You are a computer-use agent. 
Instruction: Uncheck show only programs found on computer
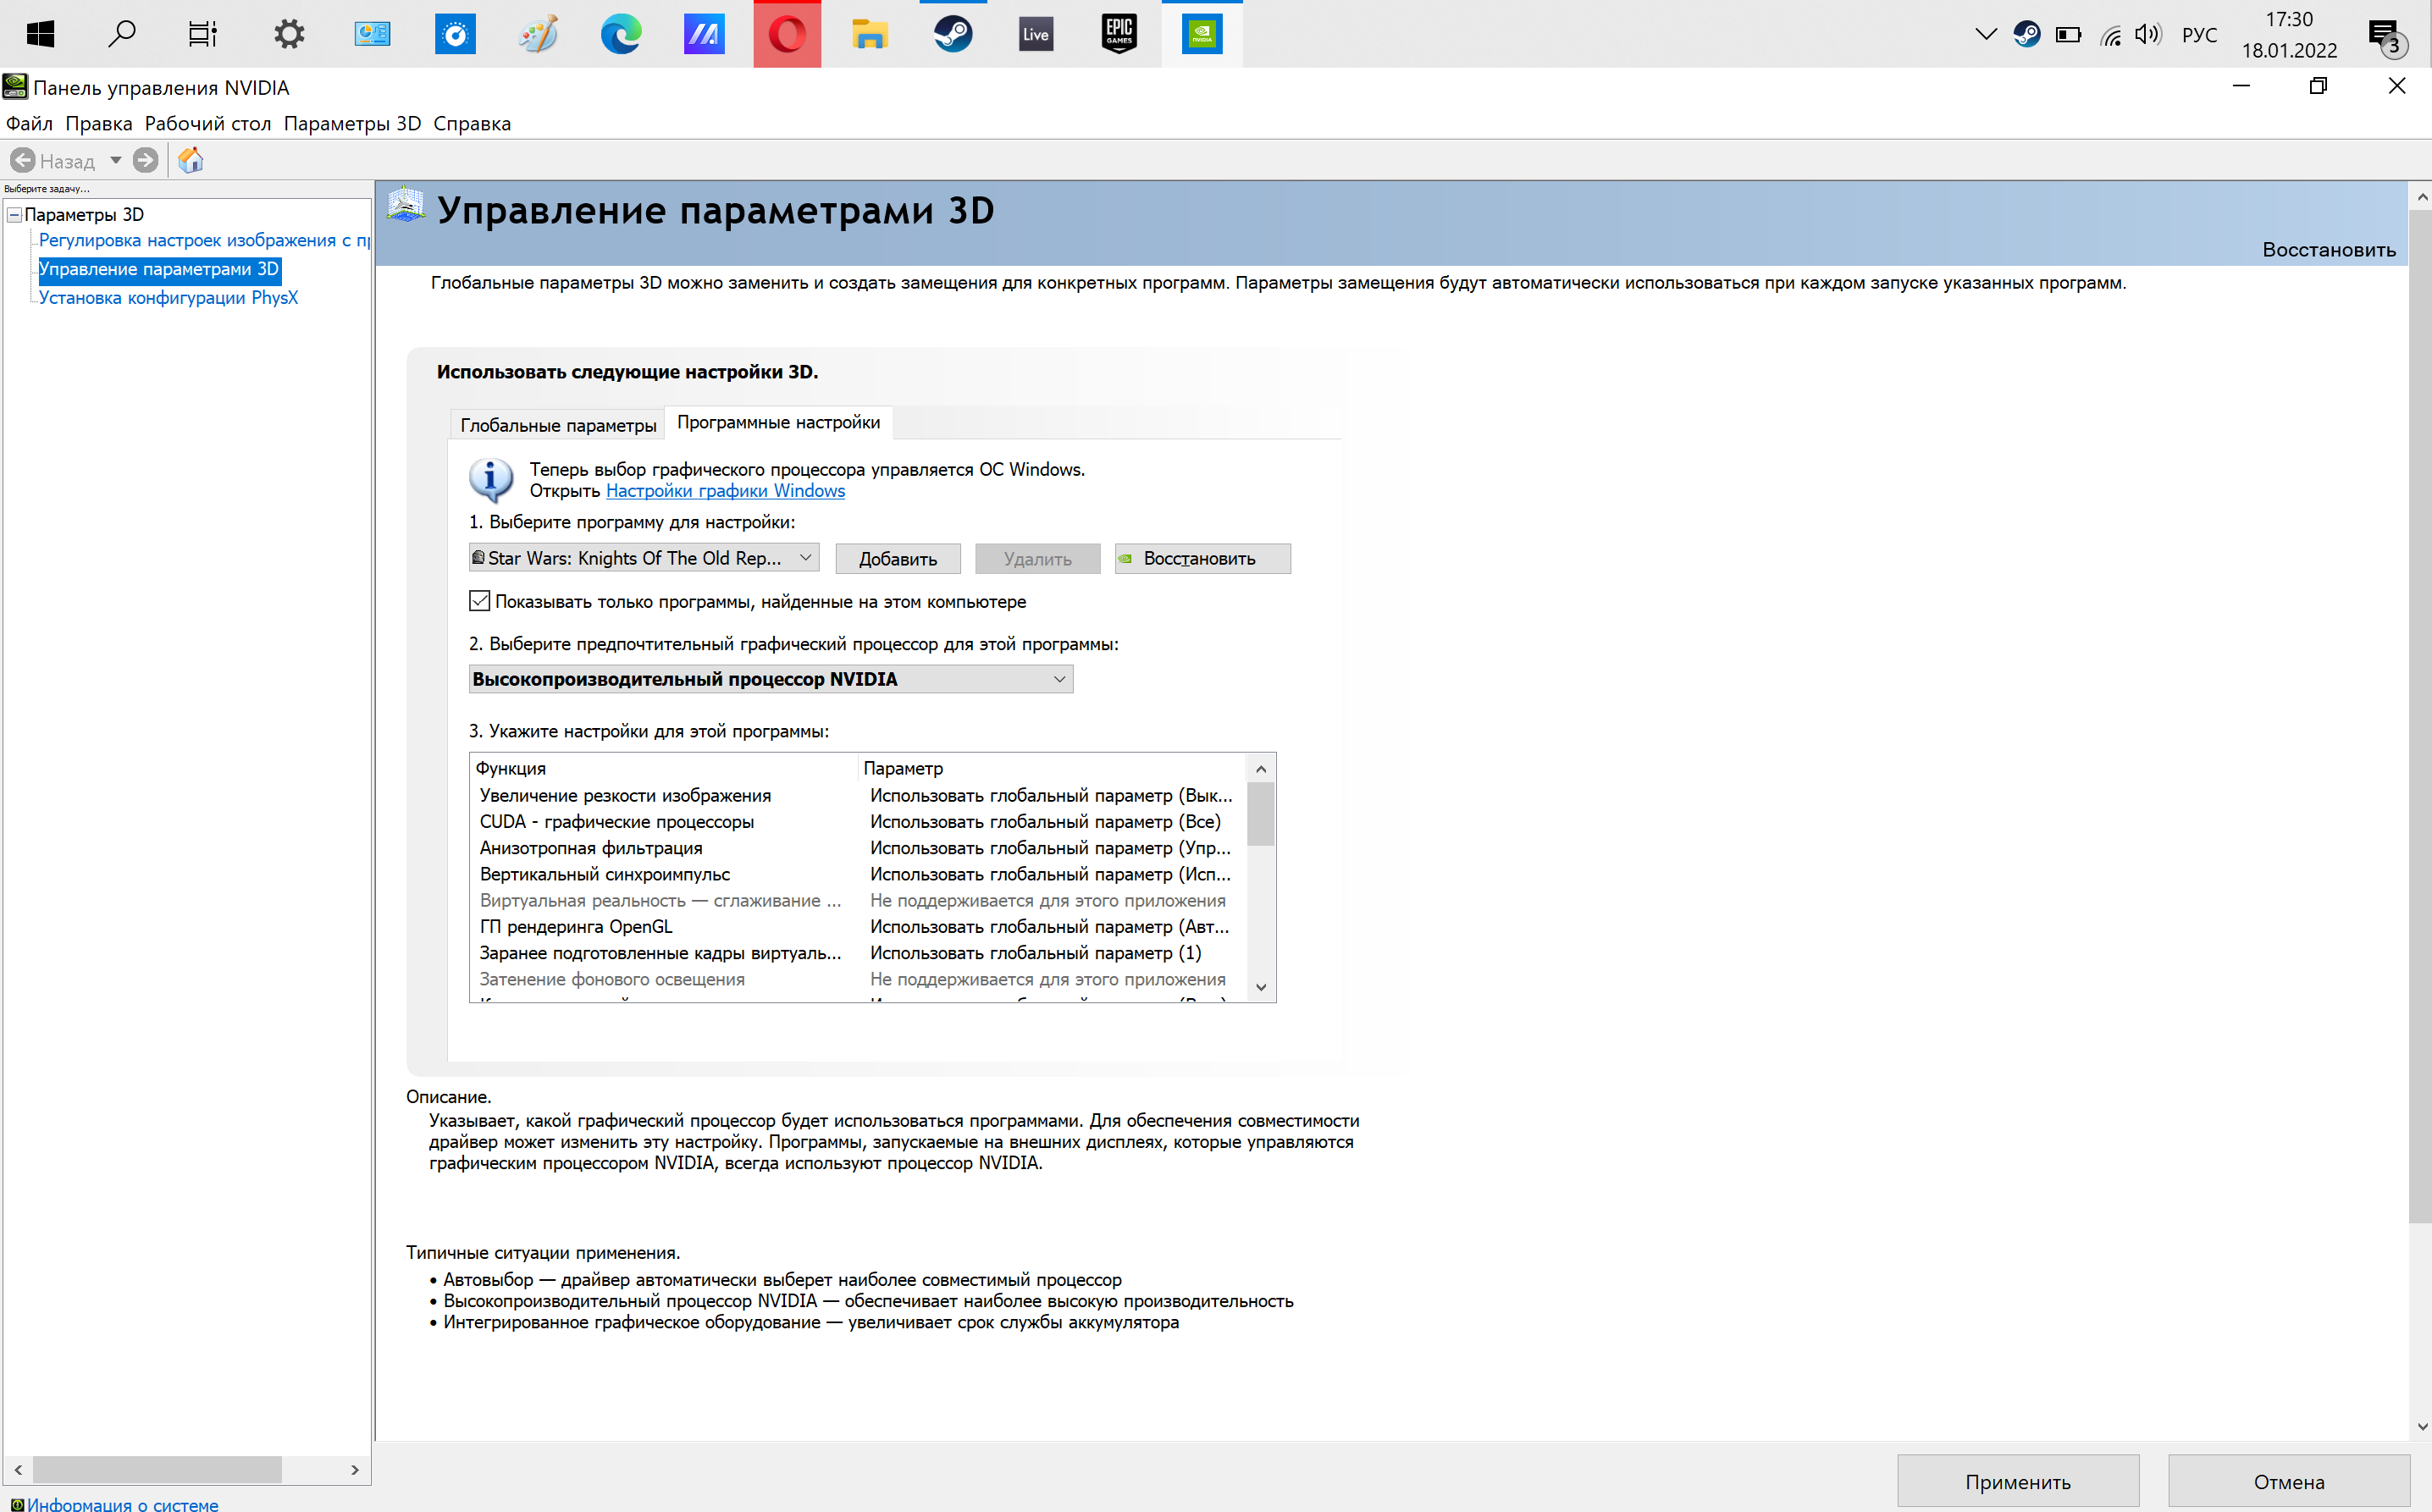(x=480, y=601)
